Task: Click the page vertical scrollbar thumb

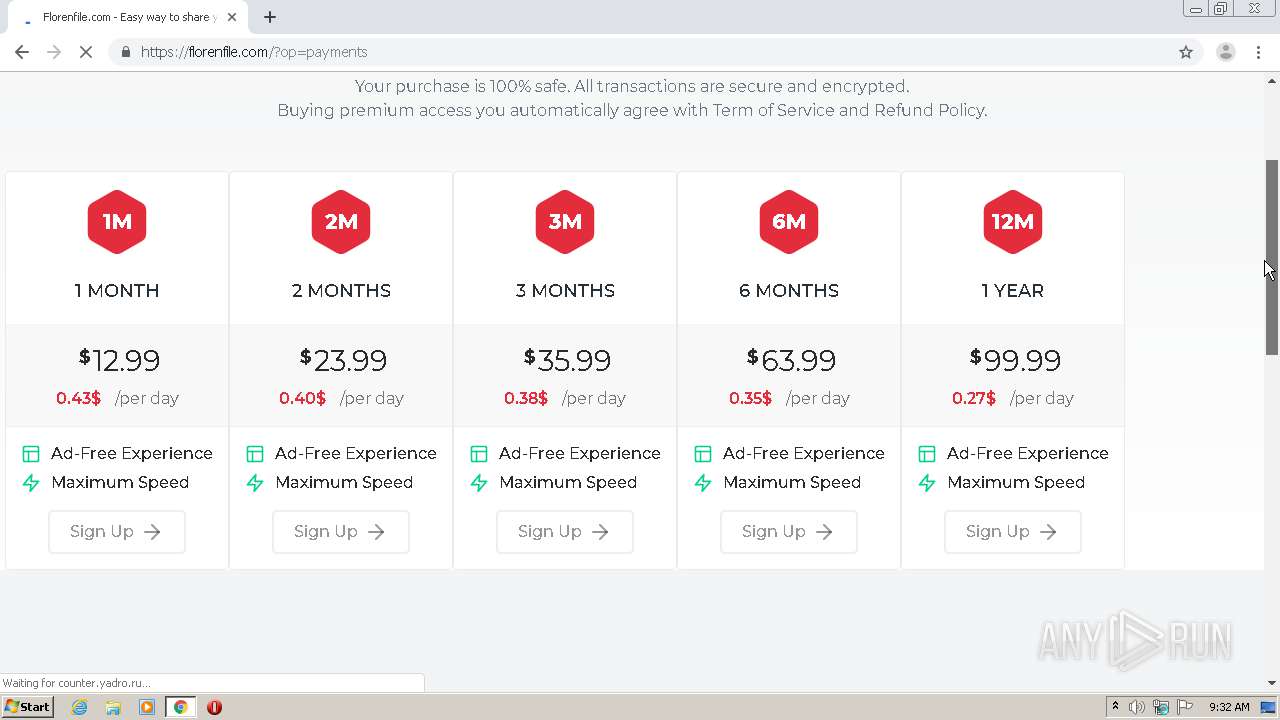Action: click(1272, 257)
